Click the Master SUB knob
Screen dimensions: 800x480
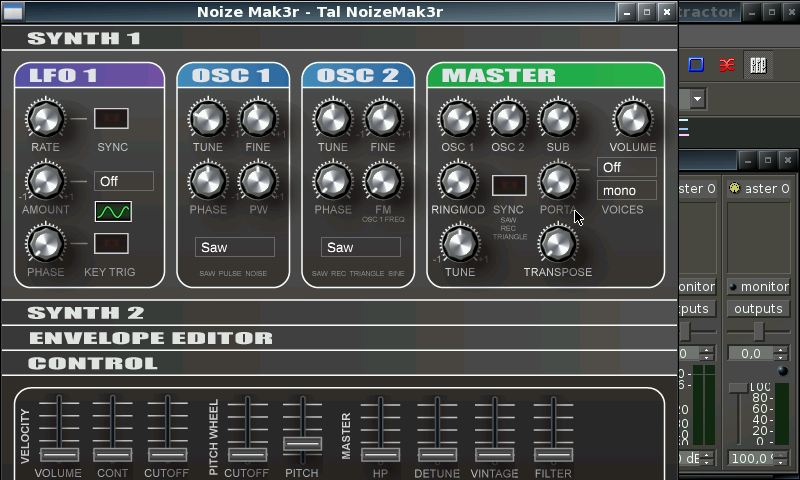(x=558, y=118)
